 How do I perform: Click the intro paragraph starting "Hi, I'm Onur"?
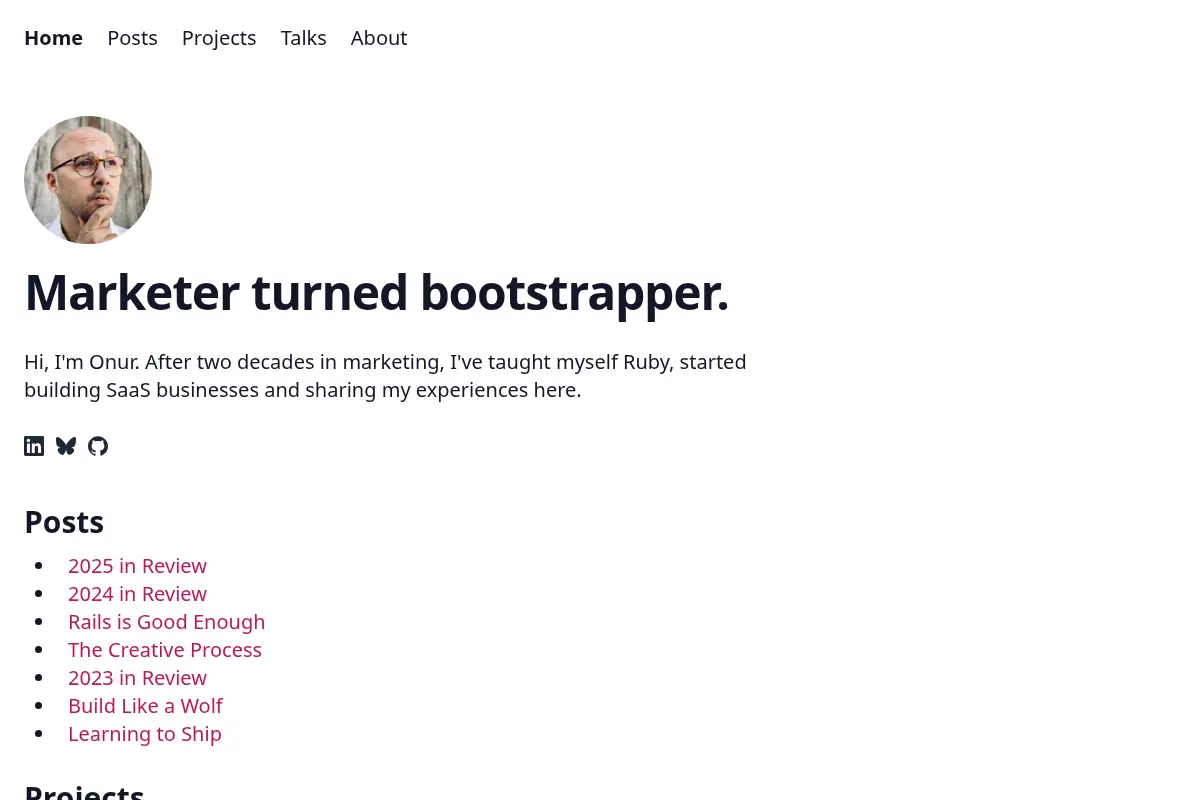pos(385,376)
